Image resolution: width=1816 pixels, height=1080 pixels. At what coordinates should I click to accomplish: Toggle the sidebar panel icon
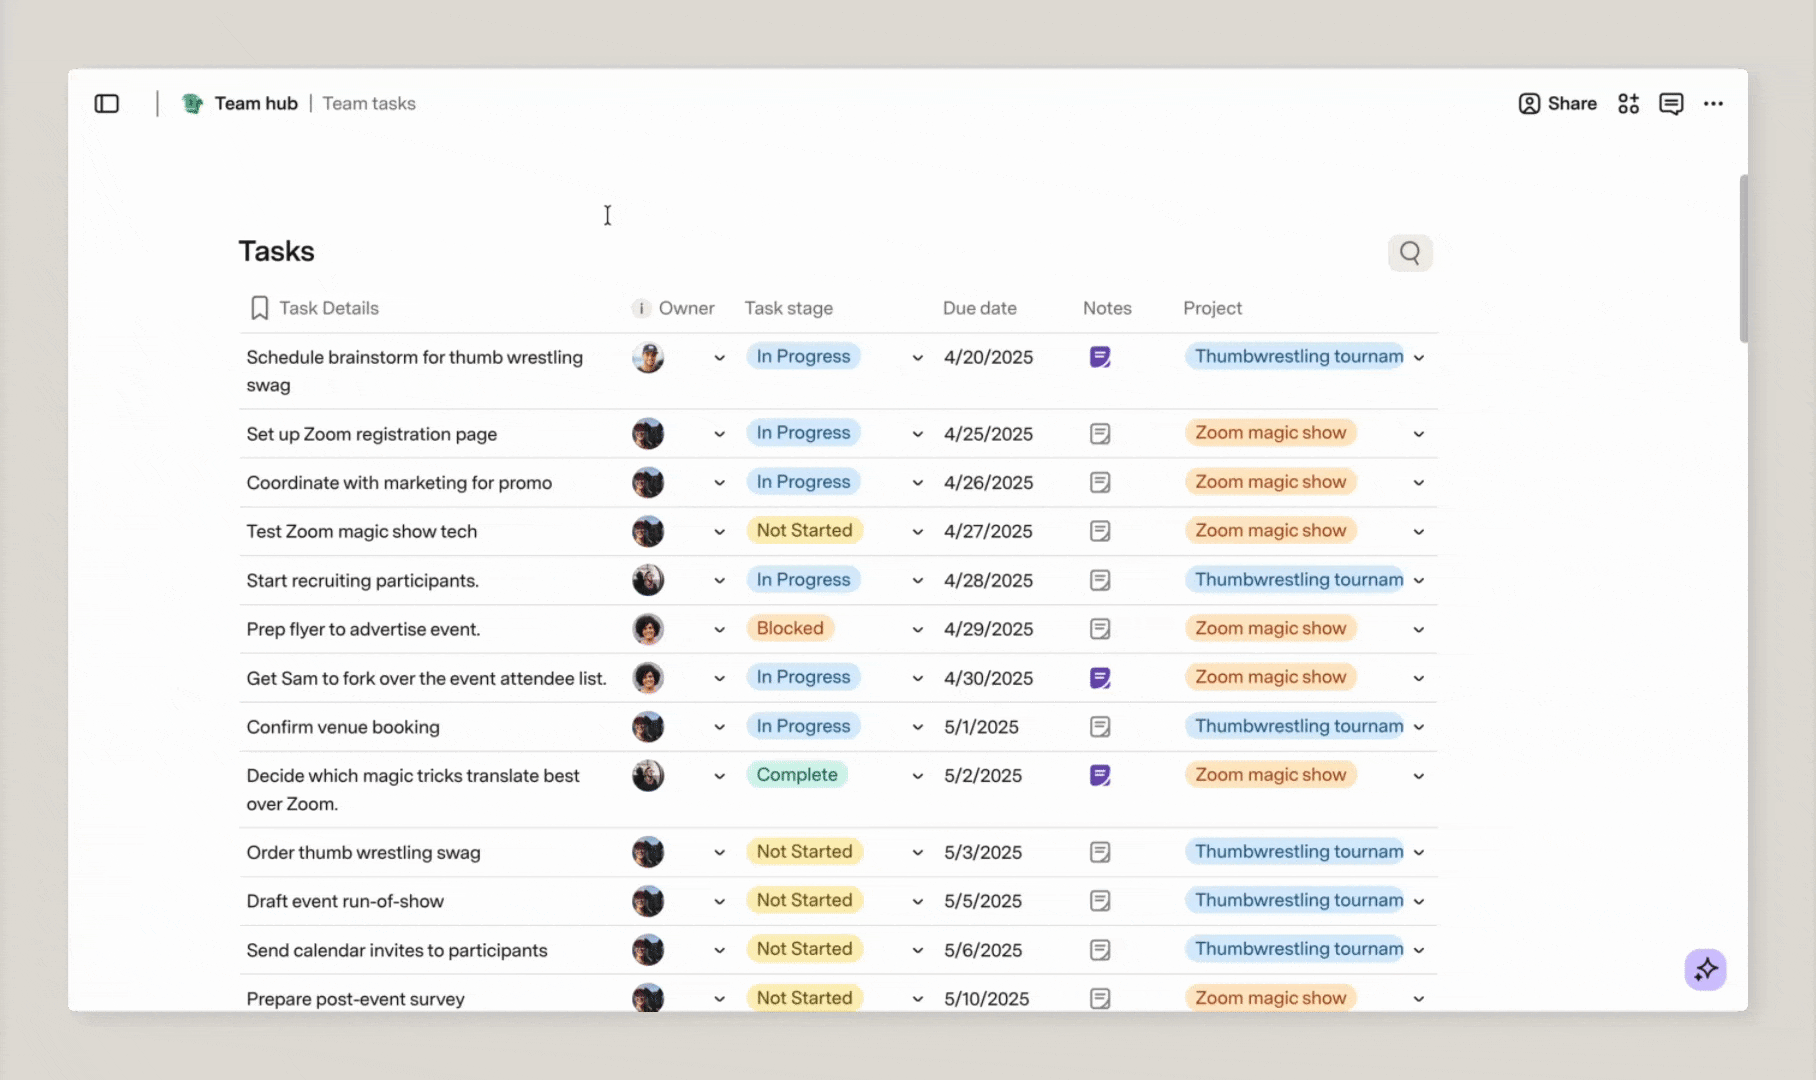click(107, 104)
